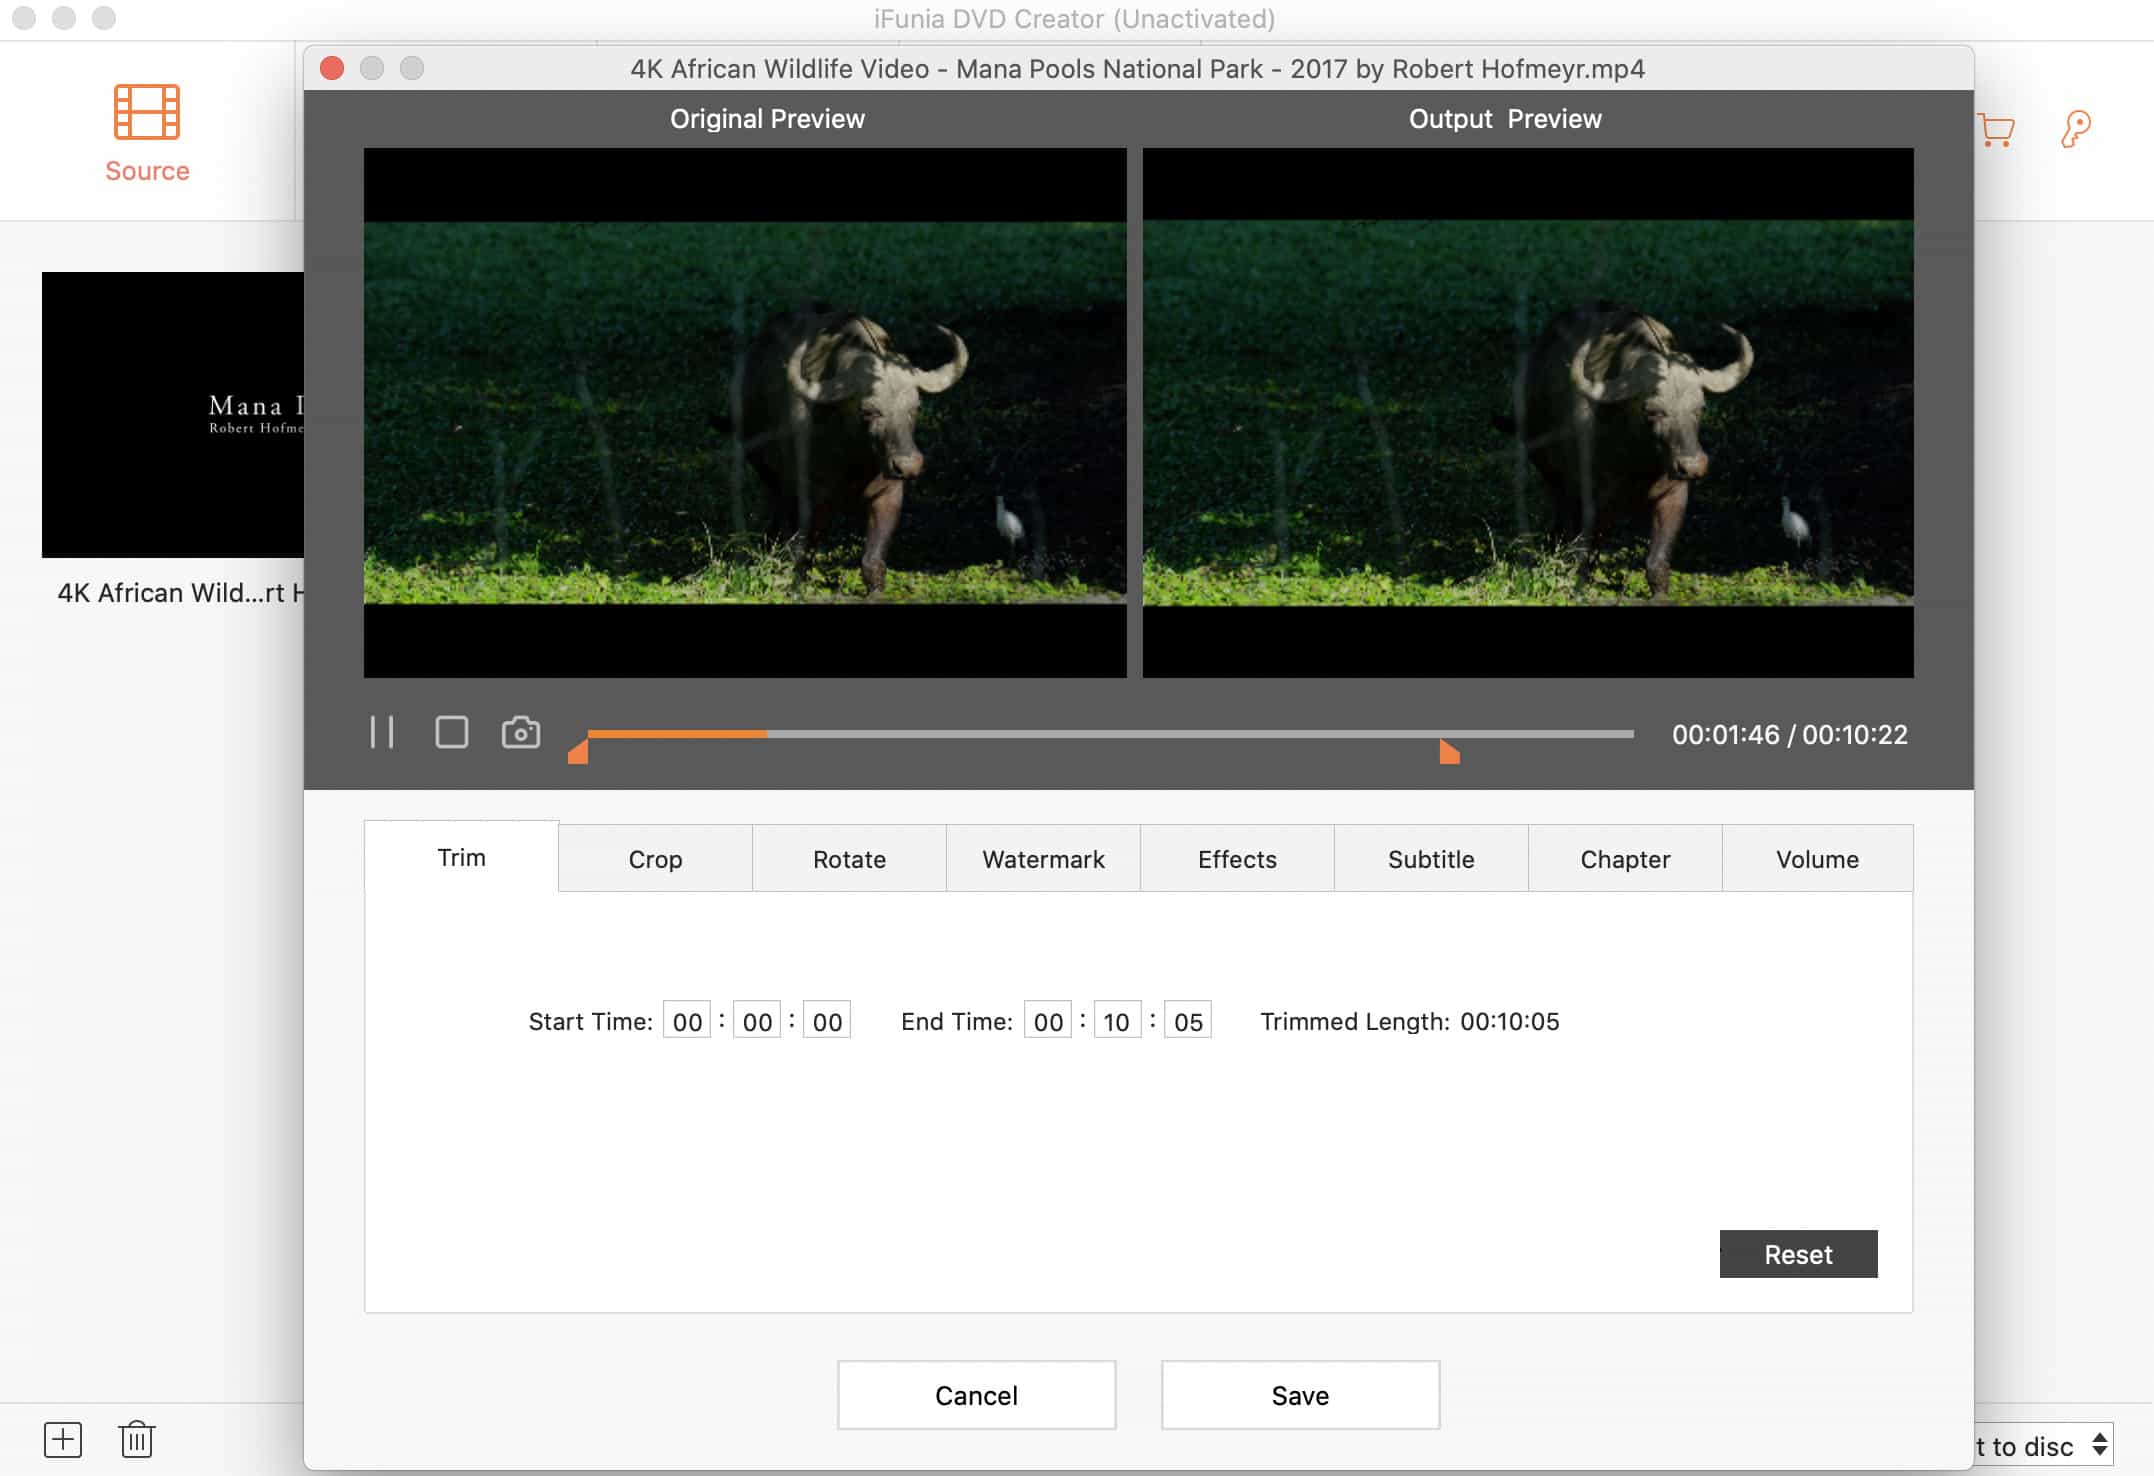Stop the video preview playback
This screenshot has height=1476, width=2154.
451,733
